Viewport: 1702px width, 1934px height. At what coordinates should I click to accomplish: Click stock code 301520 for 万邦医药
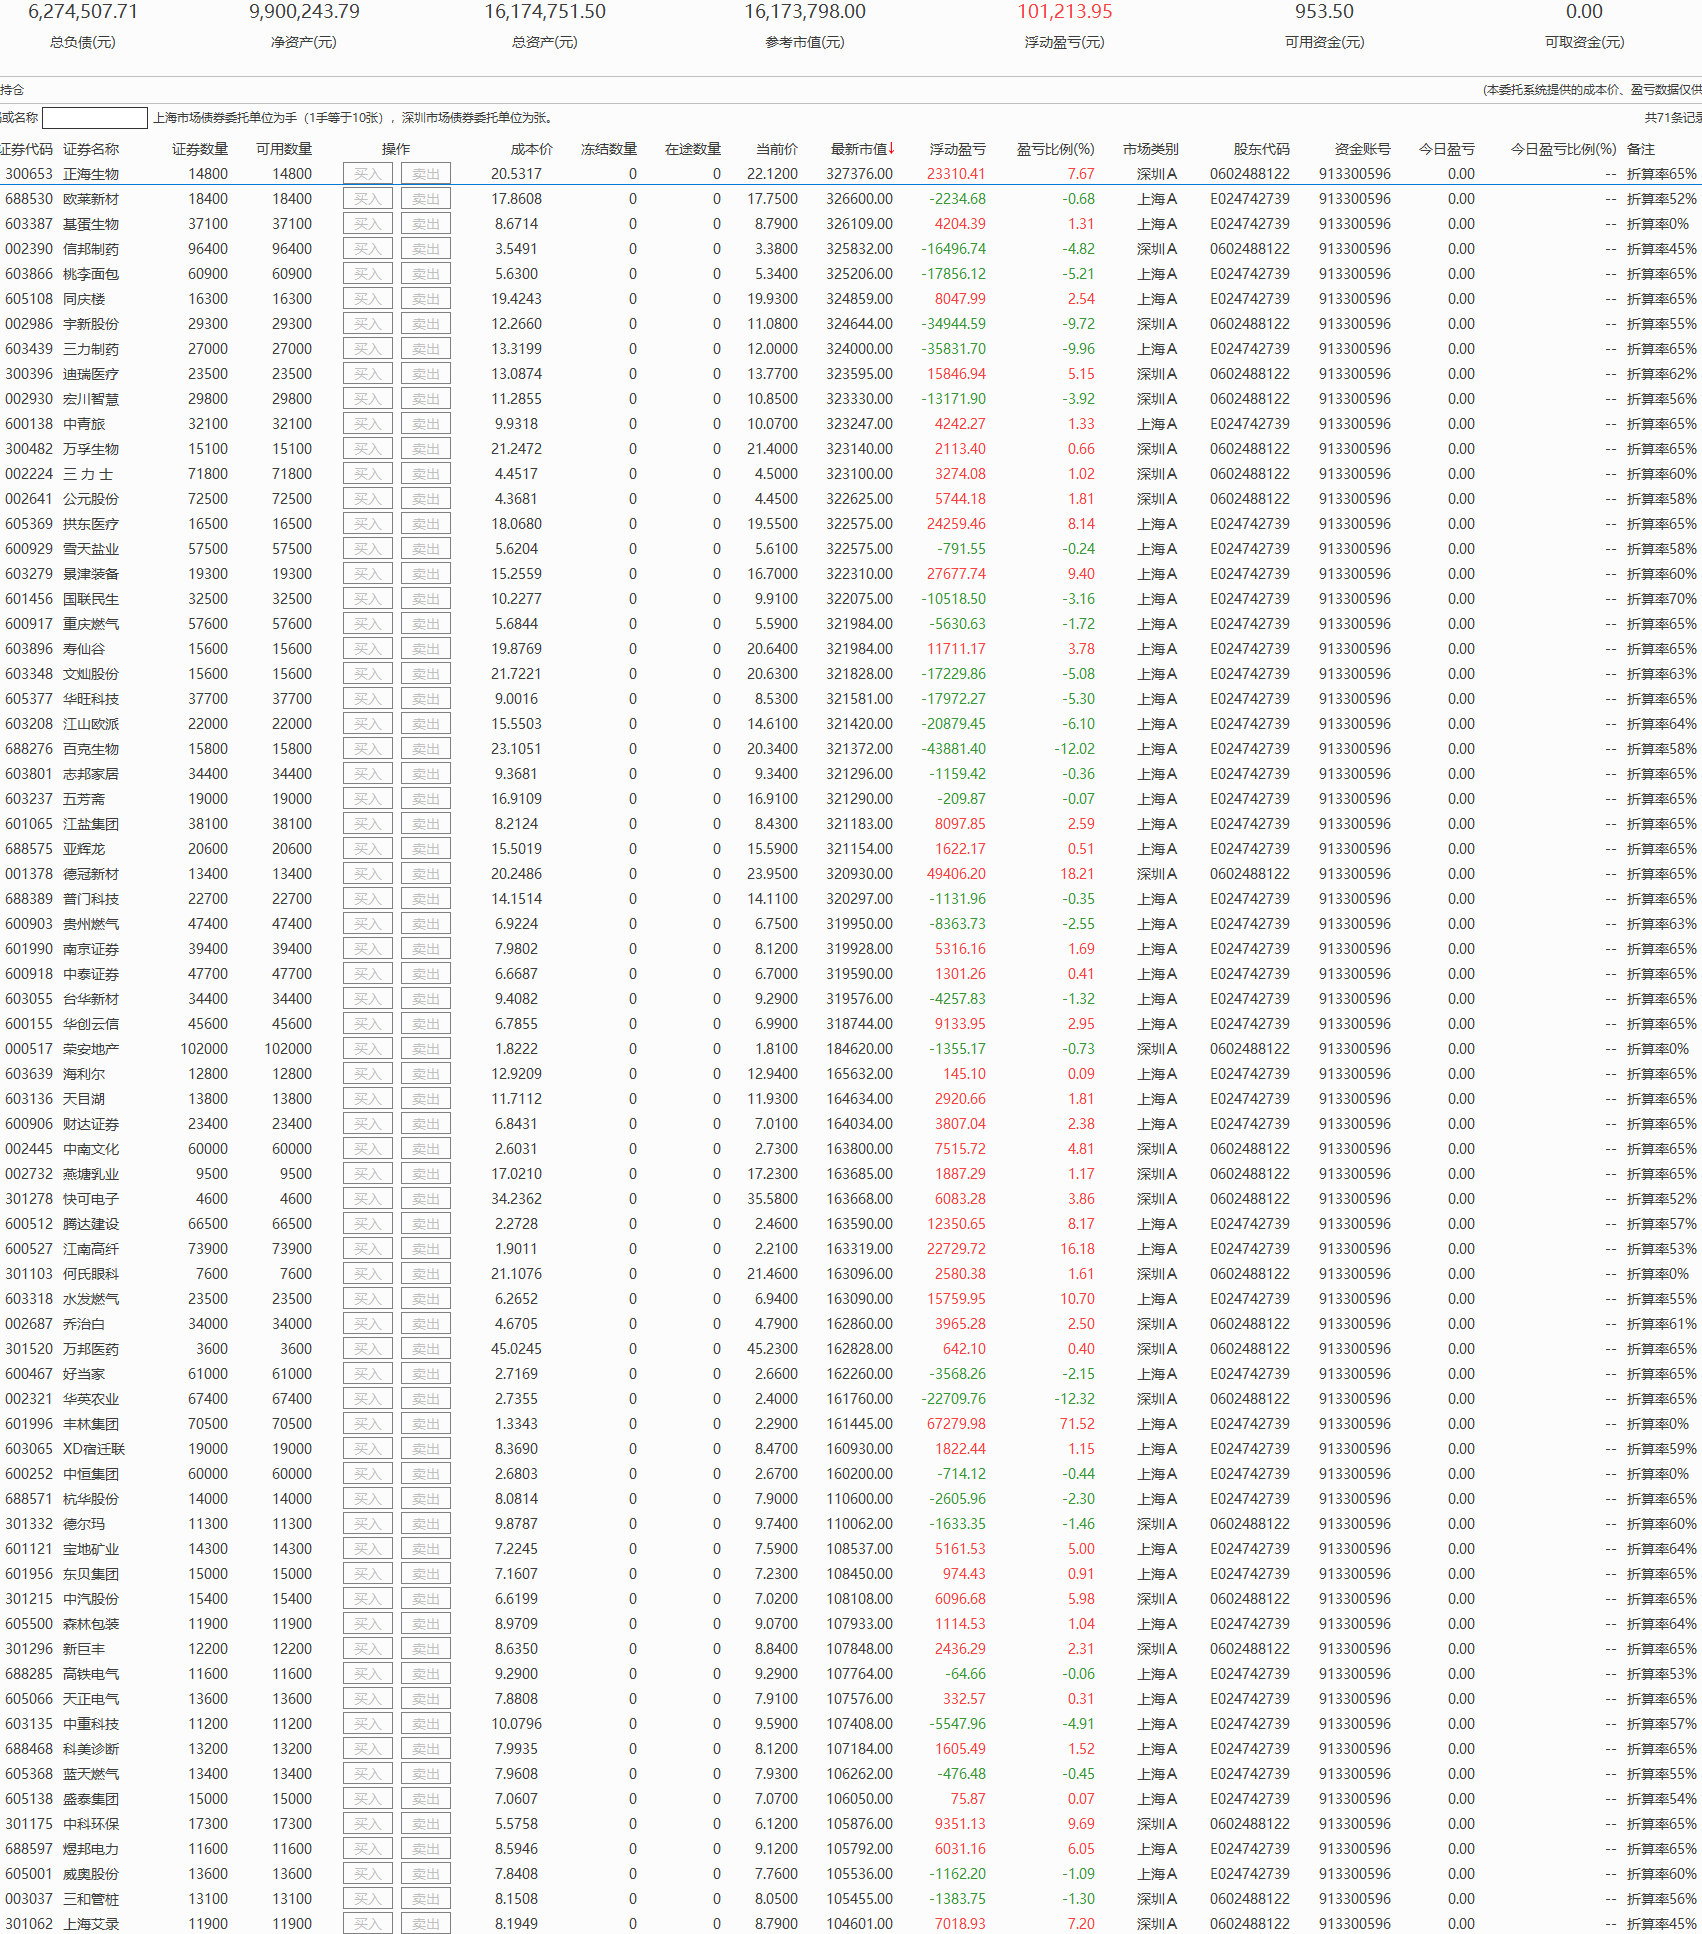point(29,1349)
